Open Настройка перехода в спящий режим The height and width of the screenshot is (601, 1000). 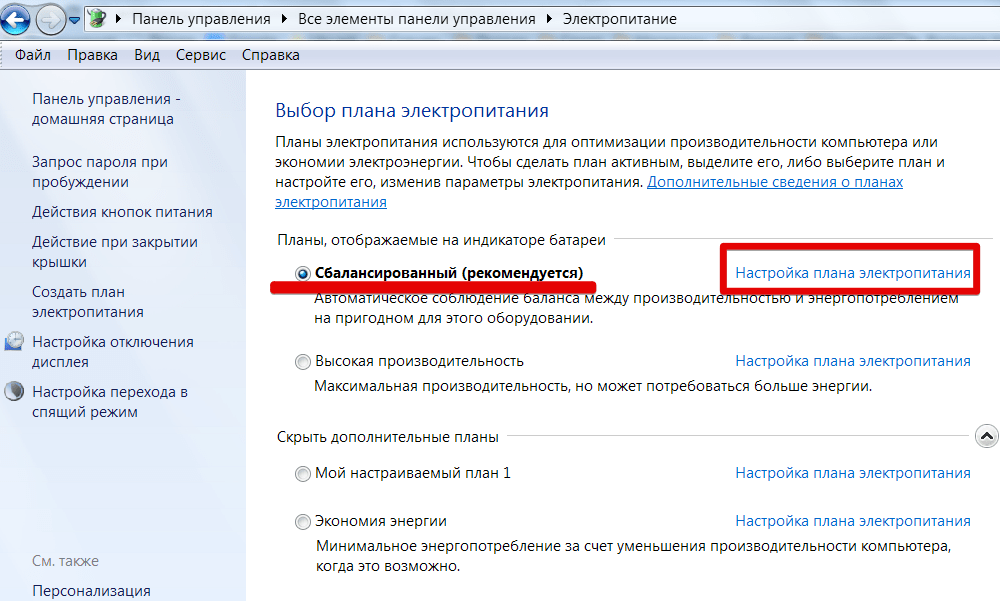(110, 401)
